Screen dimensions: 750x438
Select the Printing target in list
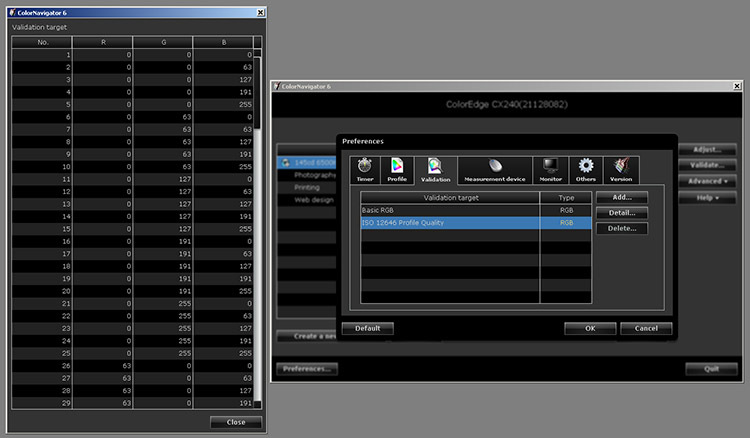tap(307, 187)
